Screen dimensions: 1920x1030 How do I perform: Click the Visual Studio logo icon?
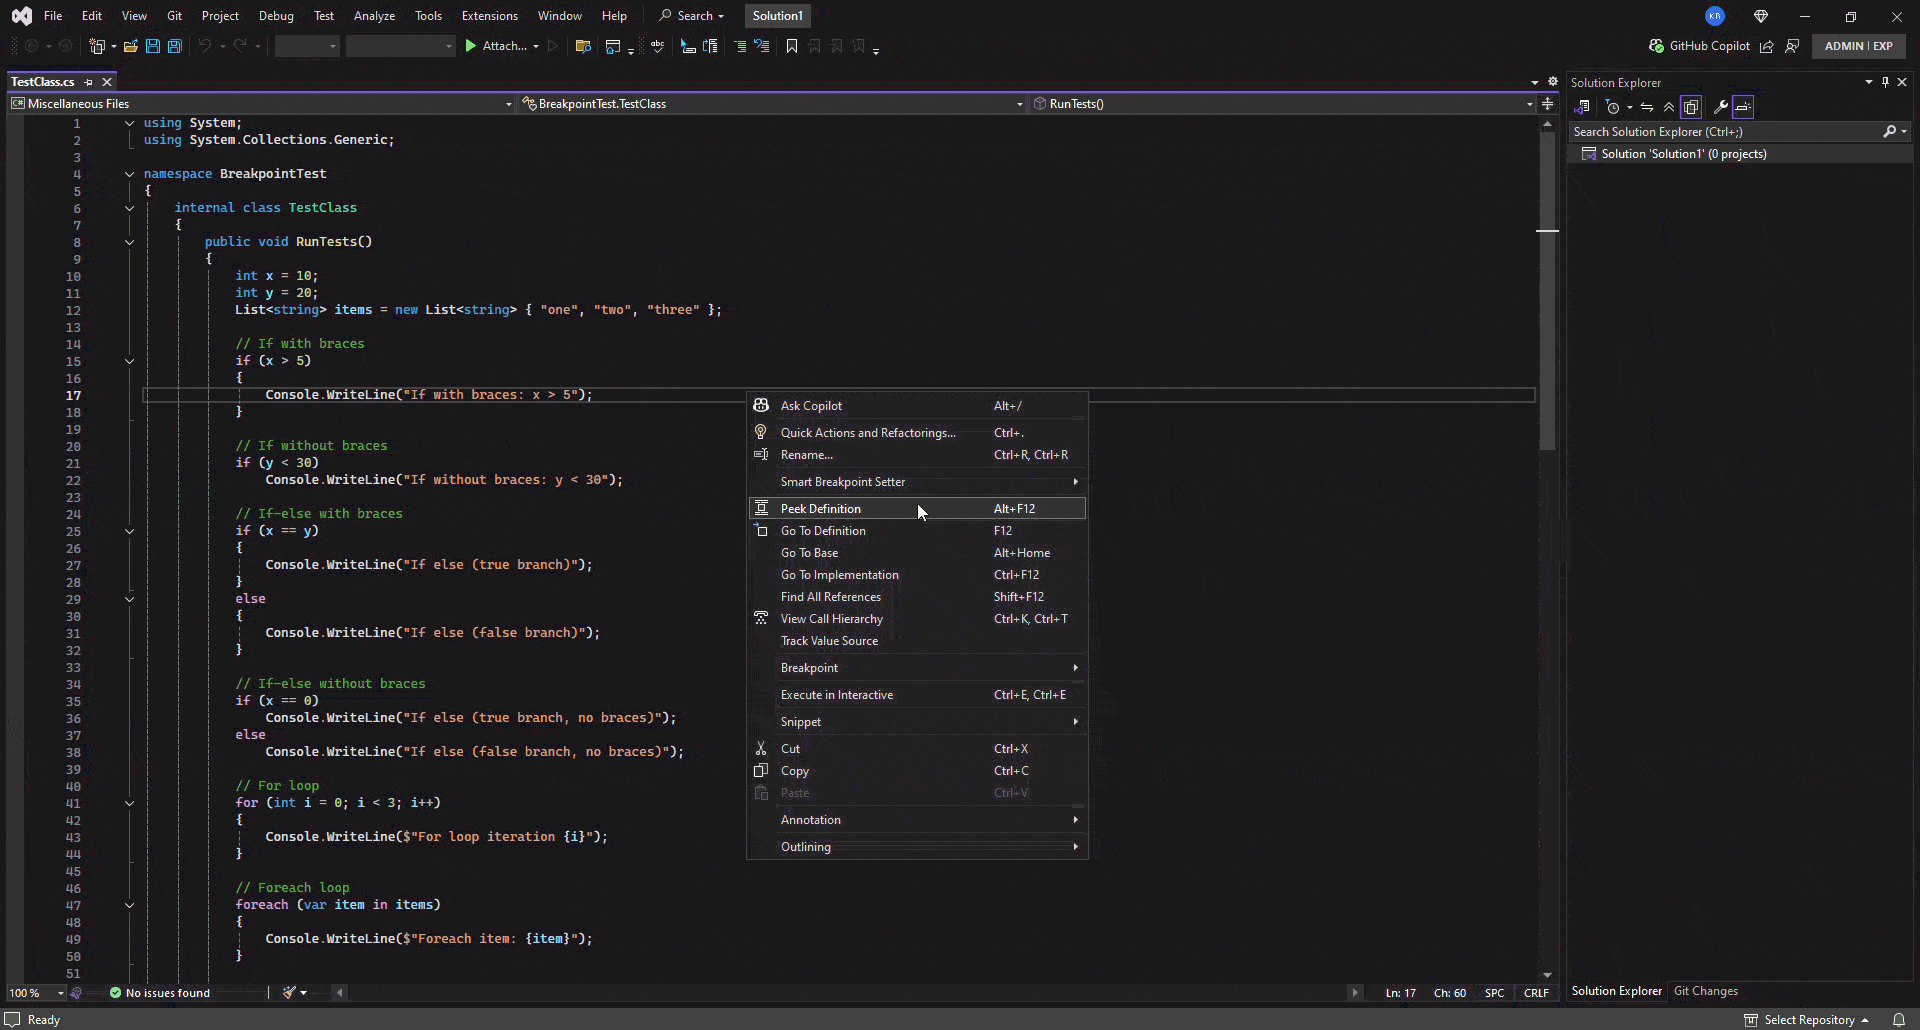tap(21, 16)
